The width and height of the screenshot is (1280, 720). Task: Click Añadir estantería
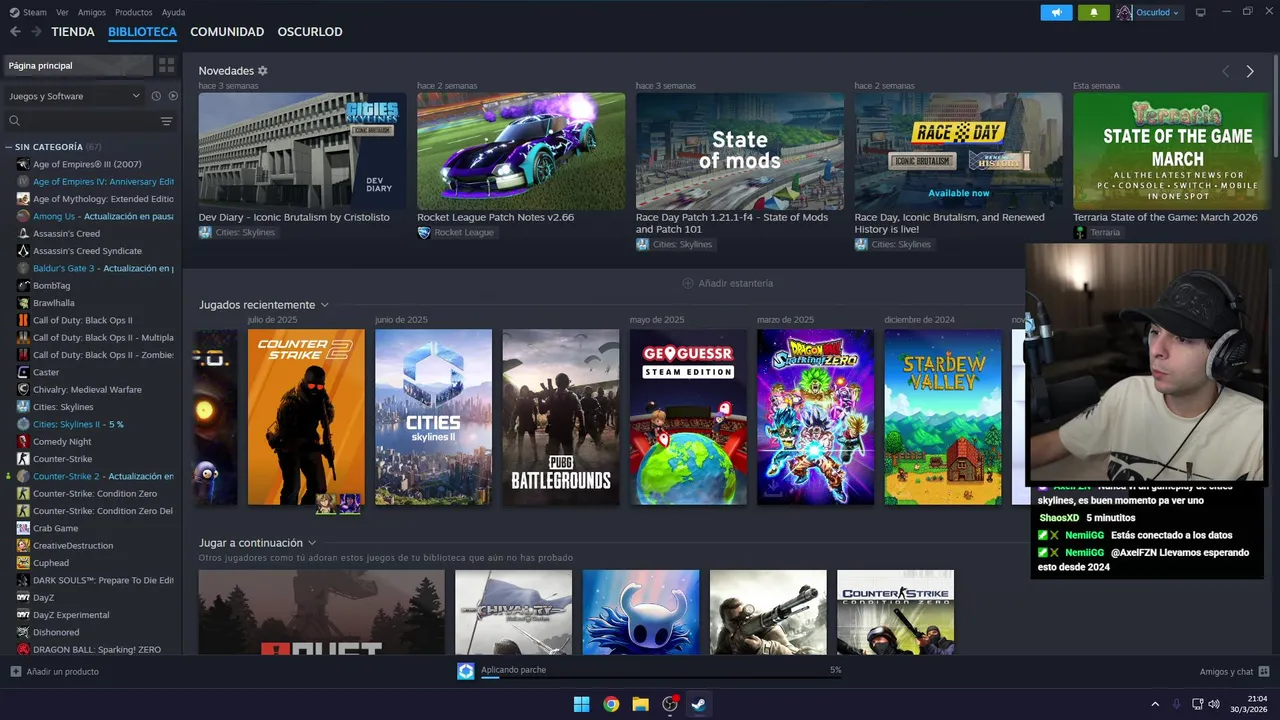click(727, 283)
